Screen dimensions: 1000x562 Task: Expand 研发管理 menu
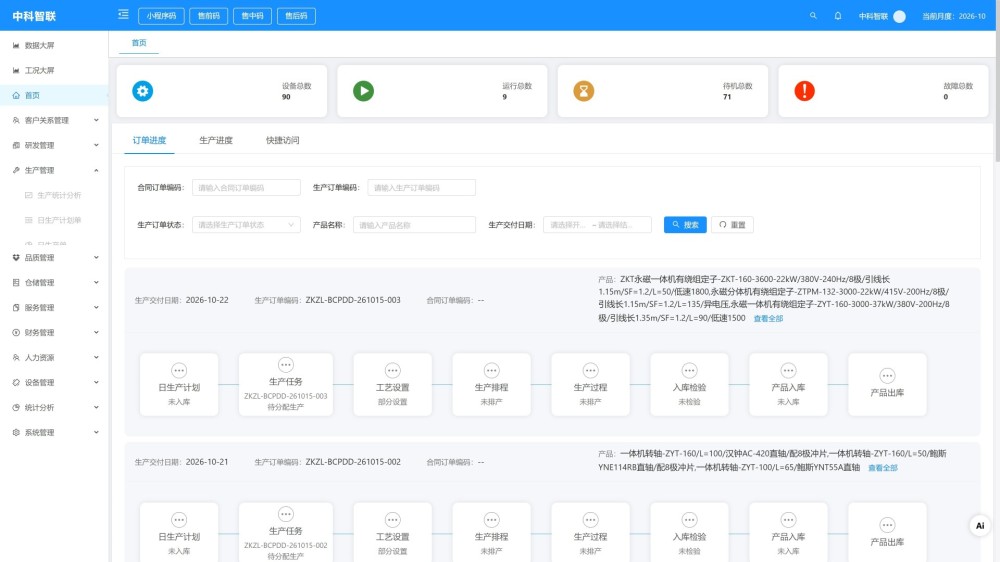point(54,145)
